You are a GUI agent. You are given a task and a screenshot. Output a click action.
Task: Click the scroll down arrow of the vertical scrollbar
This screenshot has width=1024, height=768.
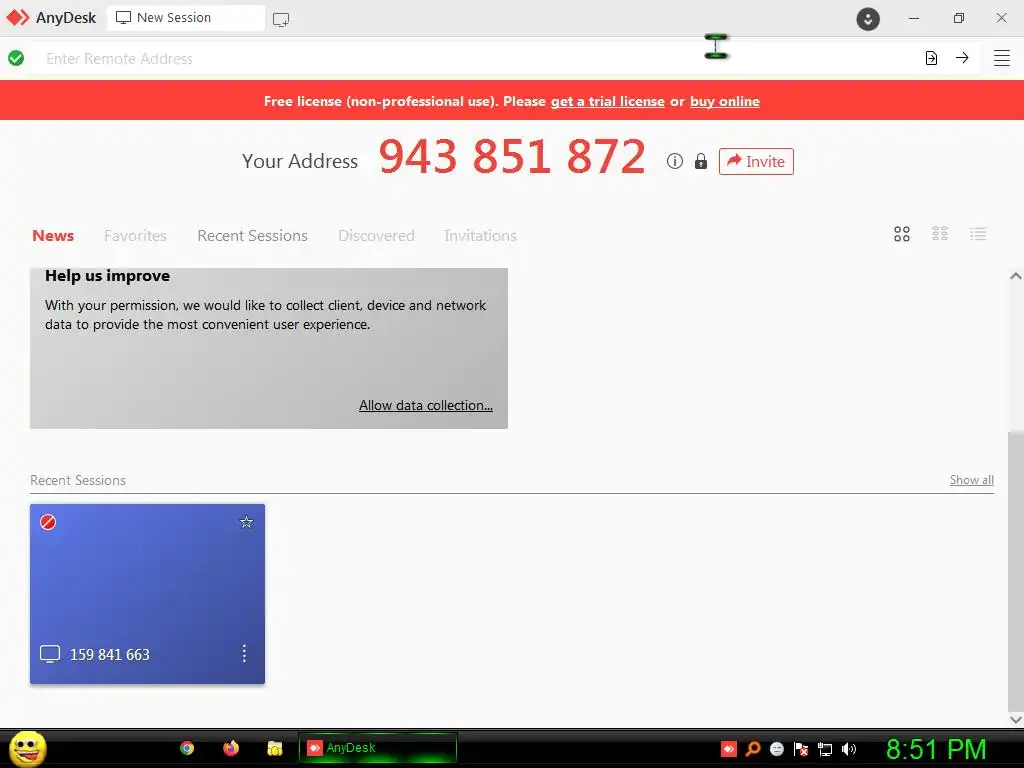tap(1016, 719)
